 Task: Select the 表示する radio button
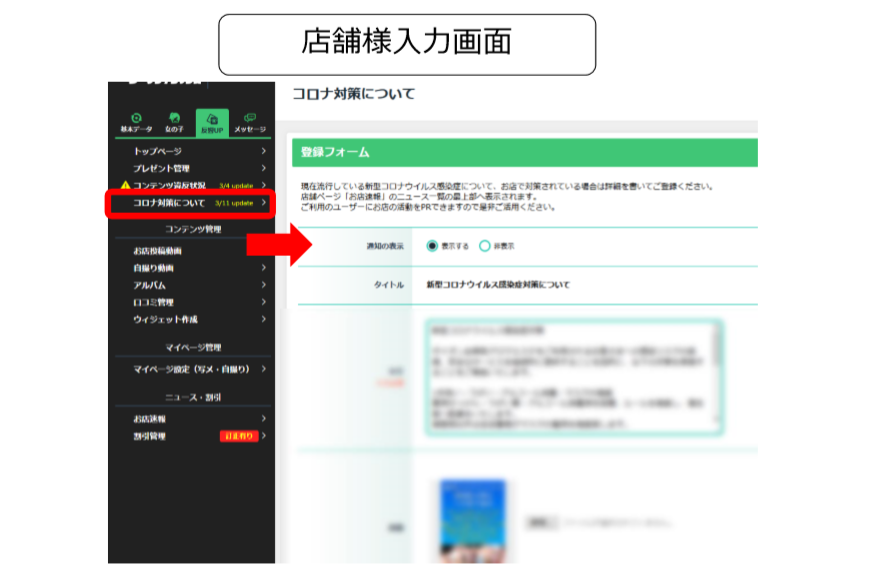pyautogui.click(x=432, y=246)
